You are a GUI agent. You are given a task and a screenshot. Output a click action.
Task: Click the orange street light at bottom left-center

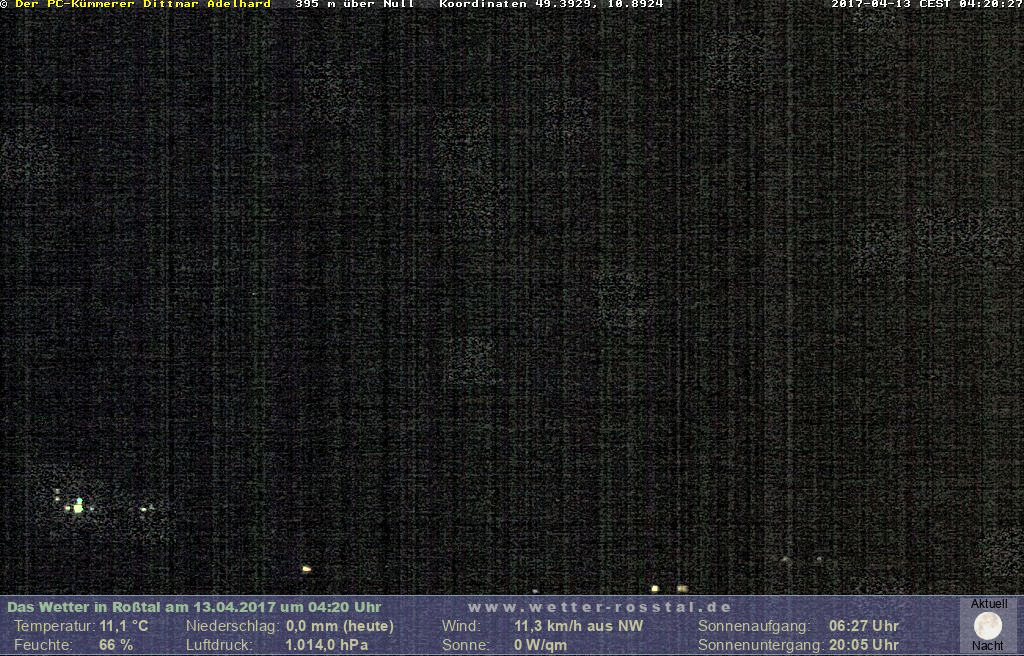306,569
